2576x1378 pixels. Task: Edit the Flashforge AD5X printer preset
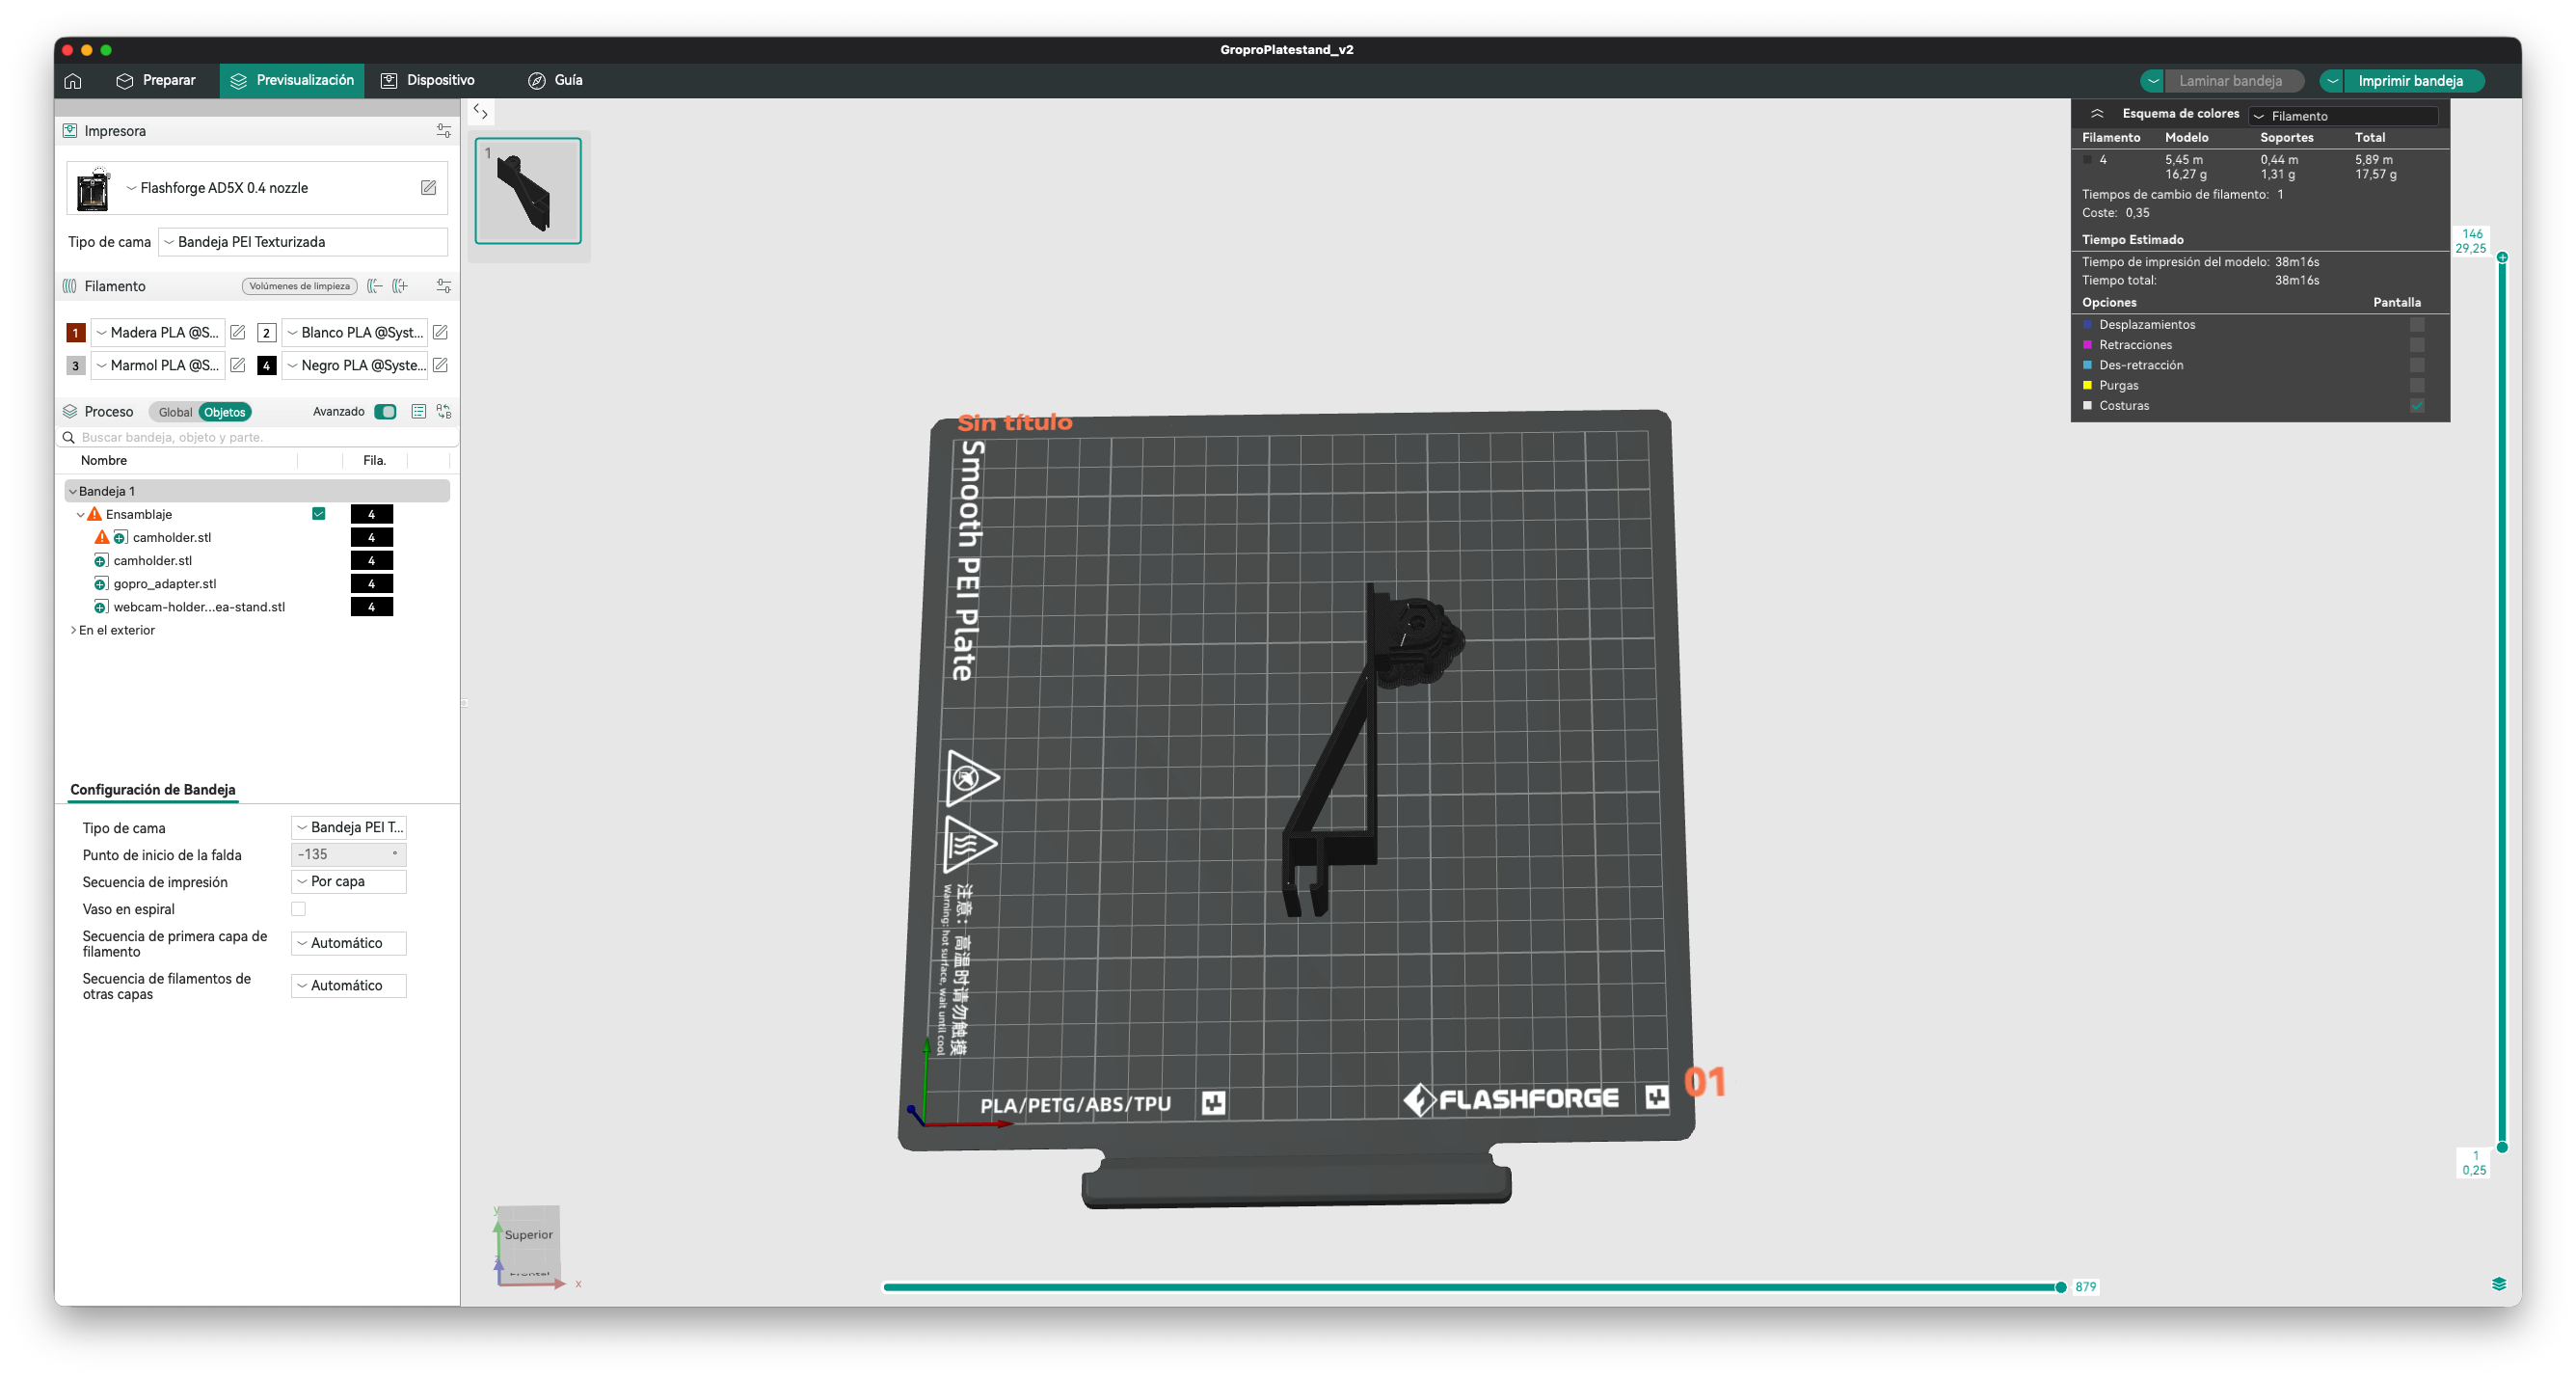(428, 188)
